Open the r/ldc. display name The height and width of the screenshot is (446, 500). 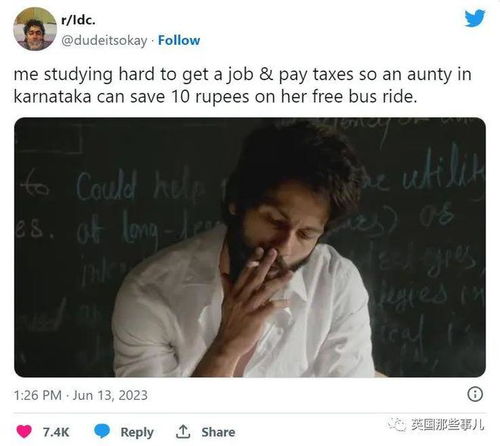pyautogui.click(x=78, y=20)
